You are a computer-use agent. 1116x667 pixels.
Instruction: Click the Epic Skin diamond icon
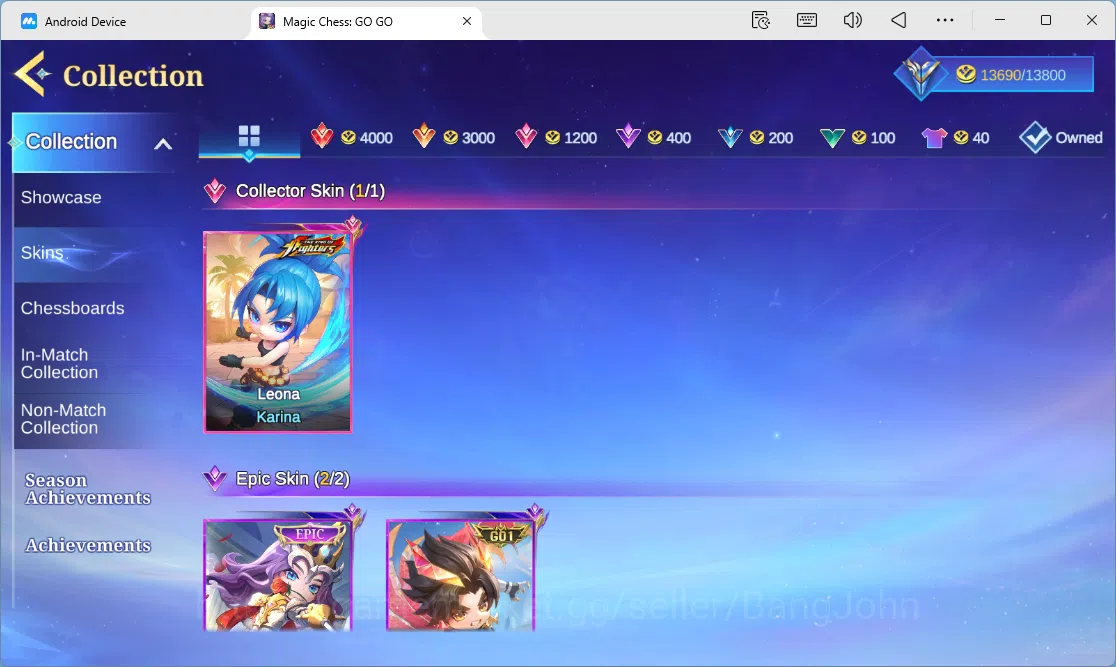point(215,478)
